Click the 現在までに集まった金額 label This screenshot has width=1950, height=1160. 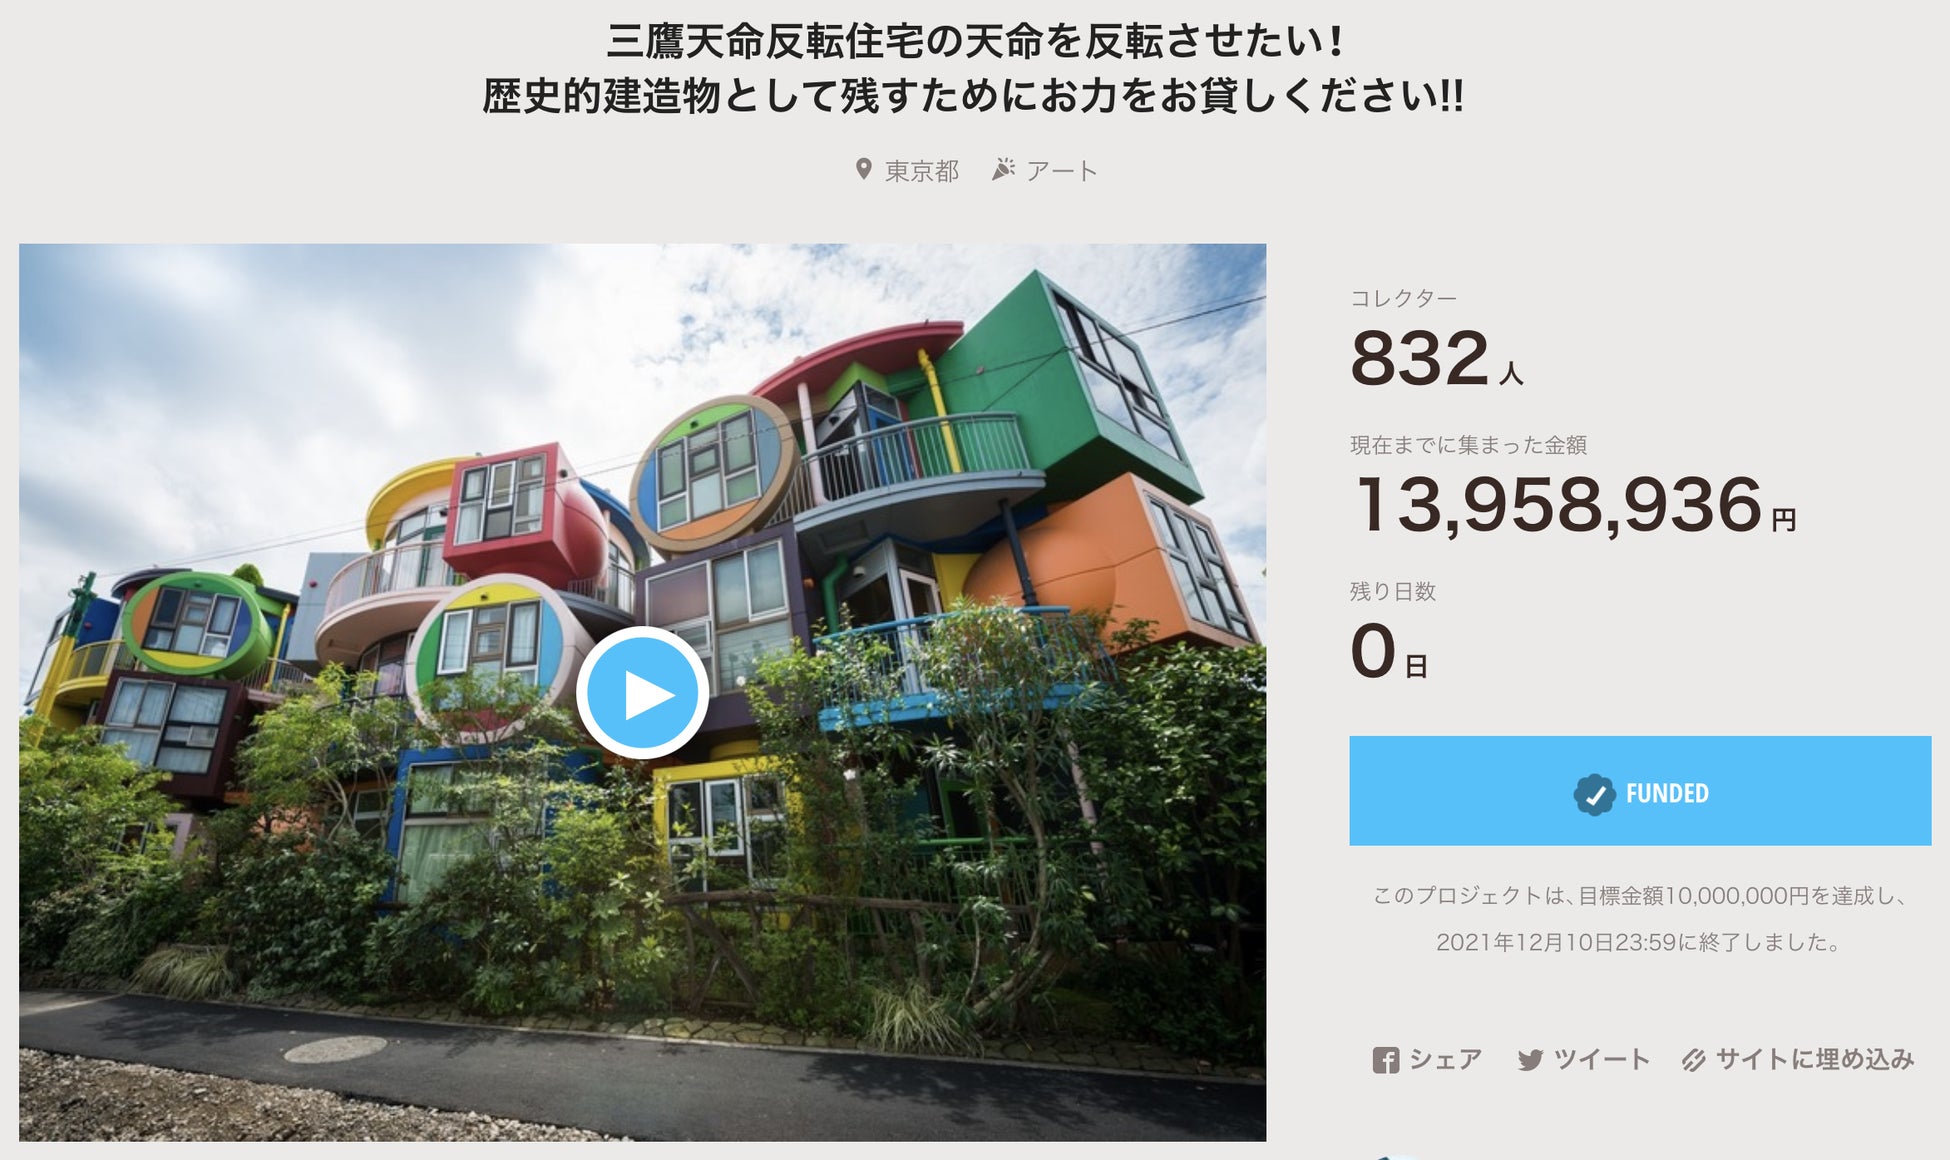click(1468, 445)
